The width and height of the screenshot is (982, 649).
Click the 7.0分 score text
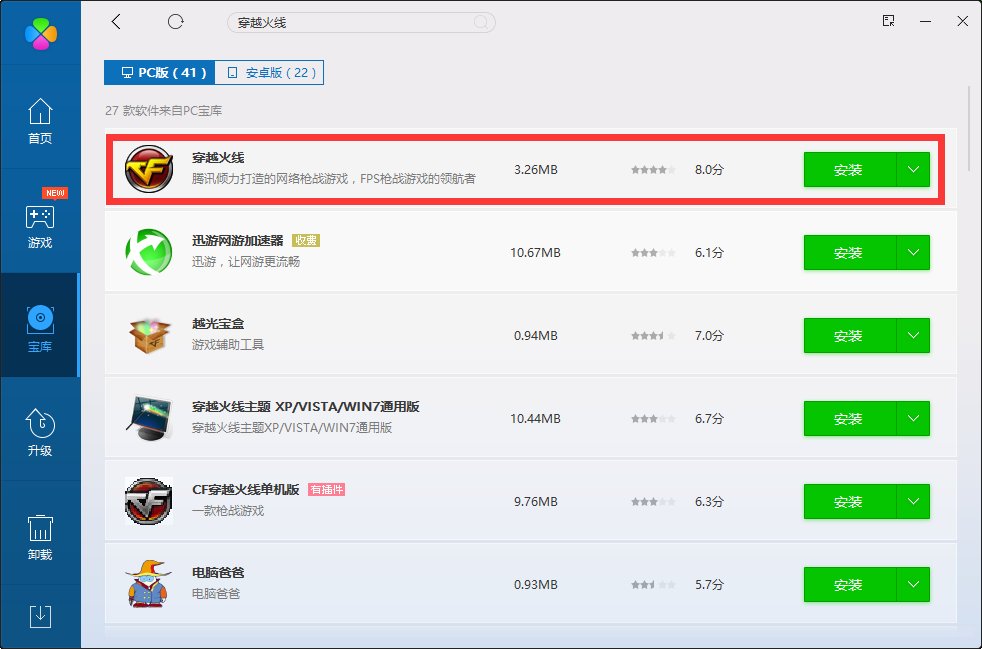pyautogui.click(x=709, y=336)
